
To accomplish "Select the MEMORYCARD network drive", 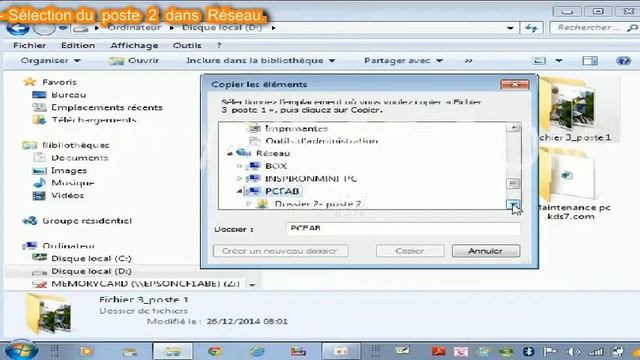I will coord(145,284).
